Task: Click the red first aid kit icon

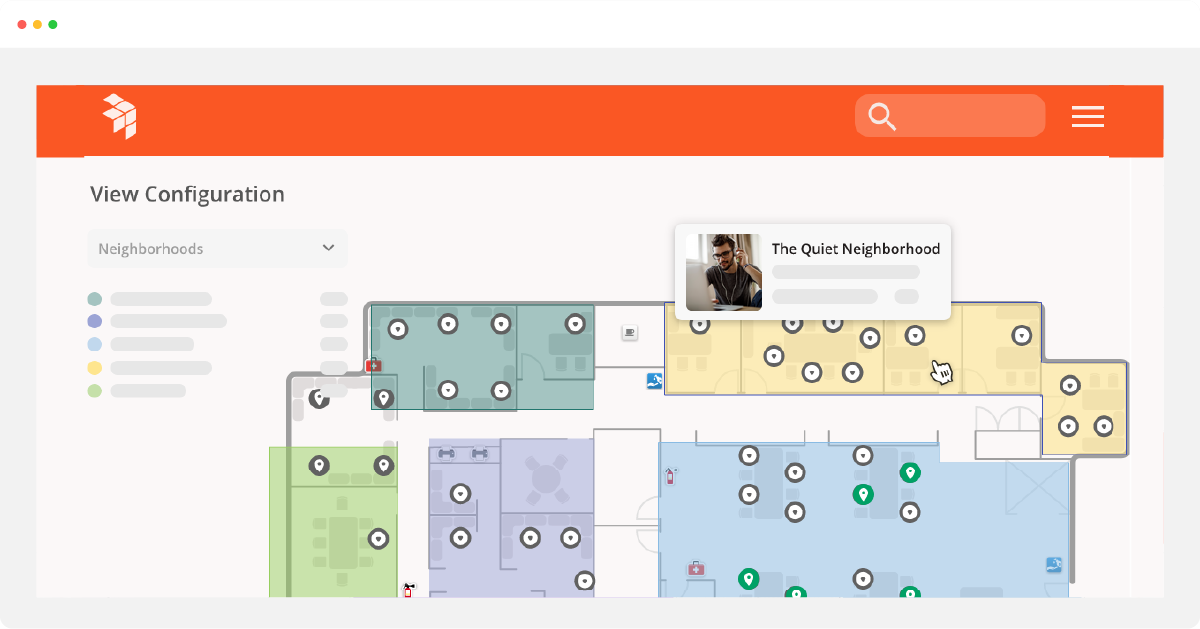Action: point(374,366)
